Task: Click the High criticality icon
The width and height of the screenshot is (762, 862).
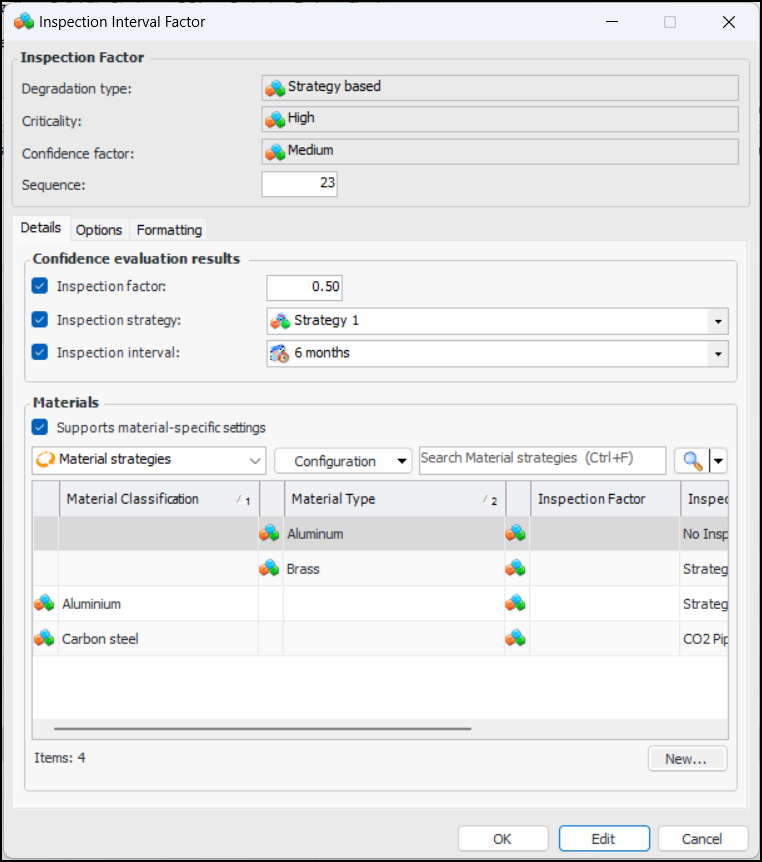Action: click(275, 119)
